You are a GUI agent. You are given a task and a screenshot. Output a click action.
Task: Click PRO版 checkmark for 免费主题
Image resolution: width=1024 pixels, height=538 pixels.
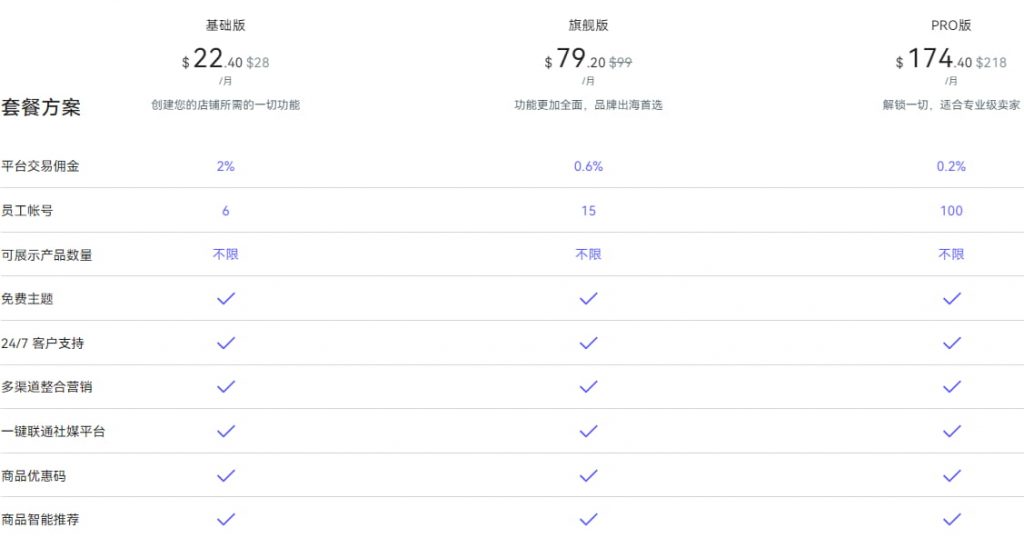click(951, 298)
